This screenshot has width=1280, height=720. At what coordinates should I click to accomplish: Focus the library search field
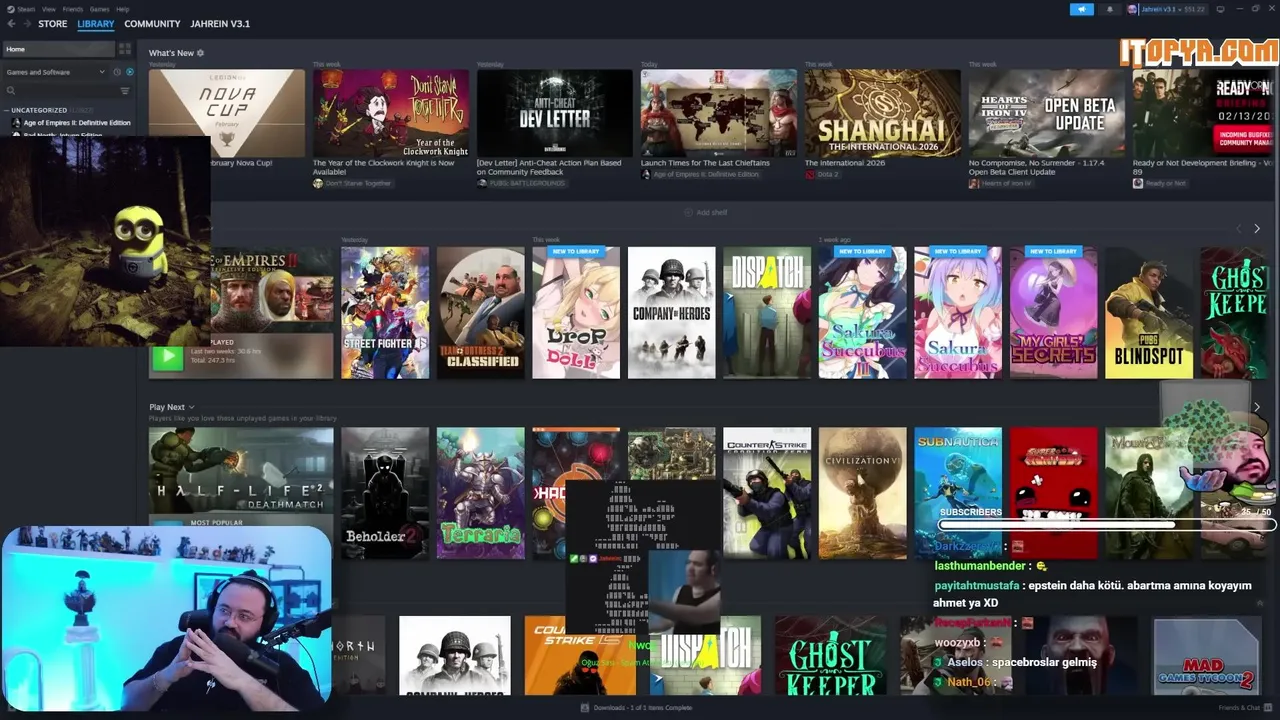(60, 91)
